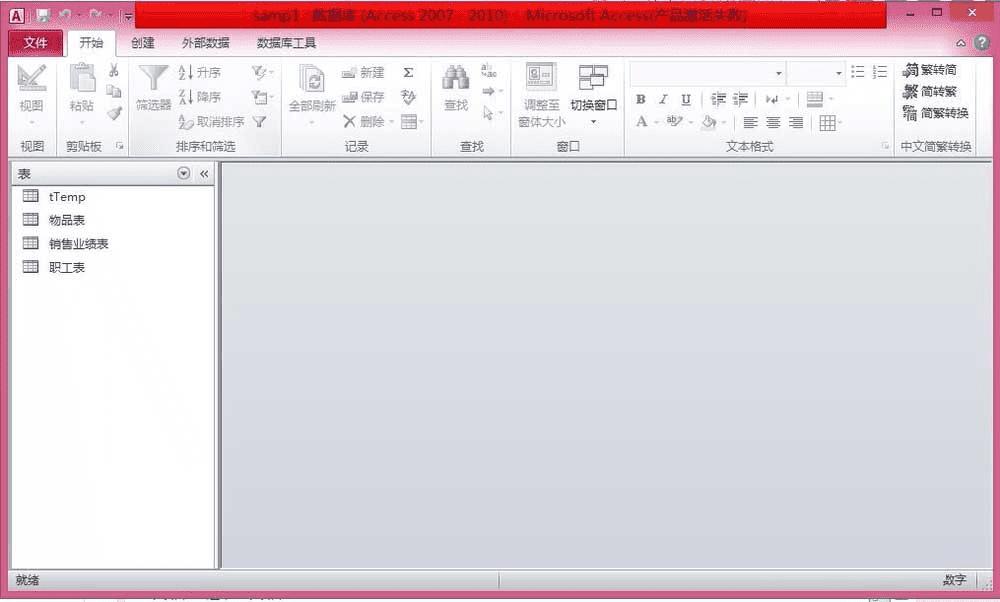Open the 文件 File tab
Viewport: 1000px width, 602px height.
point(36,43)
